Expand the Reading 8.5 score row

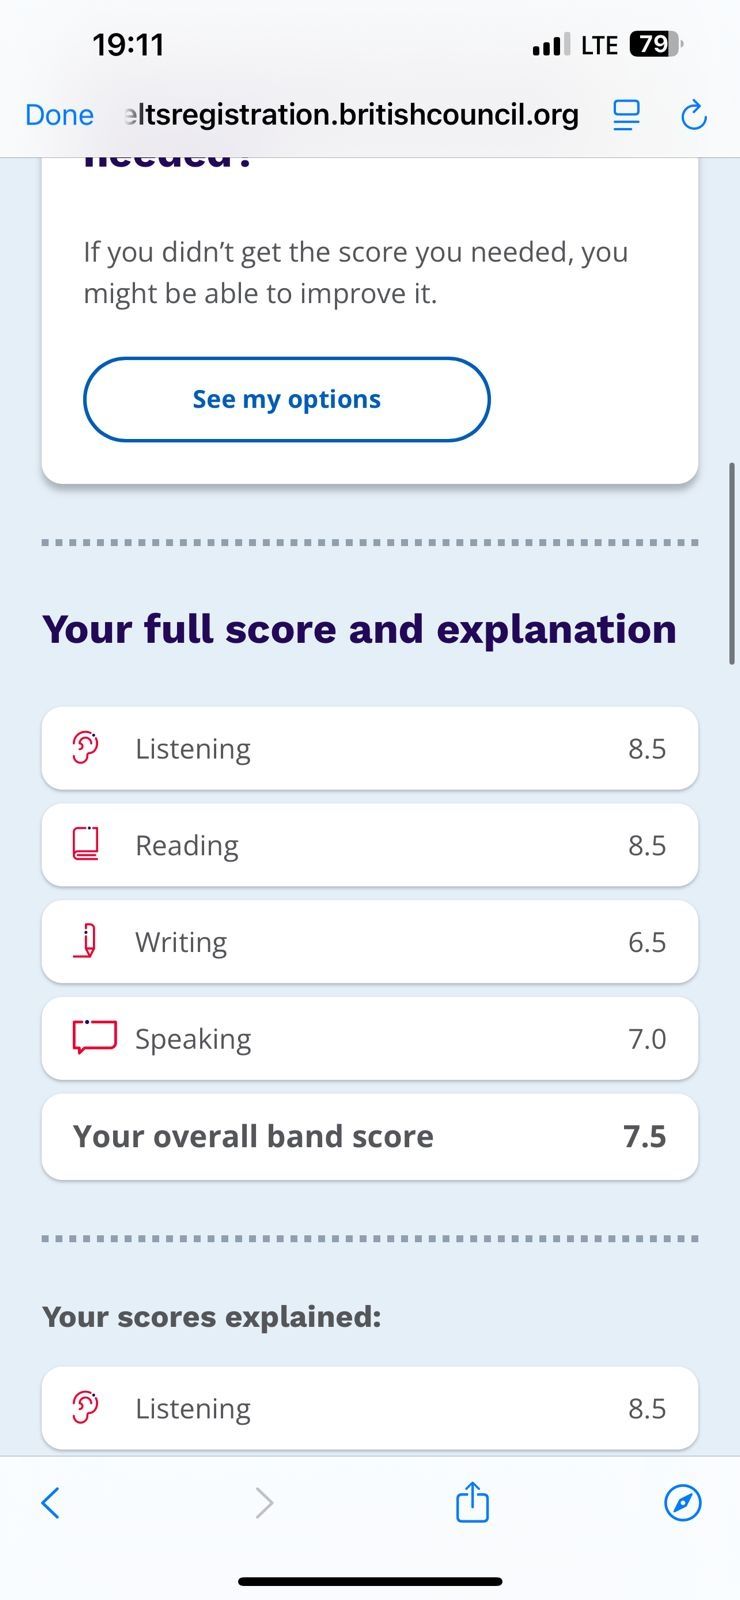click(370, 845)
